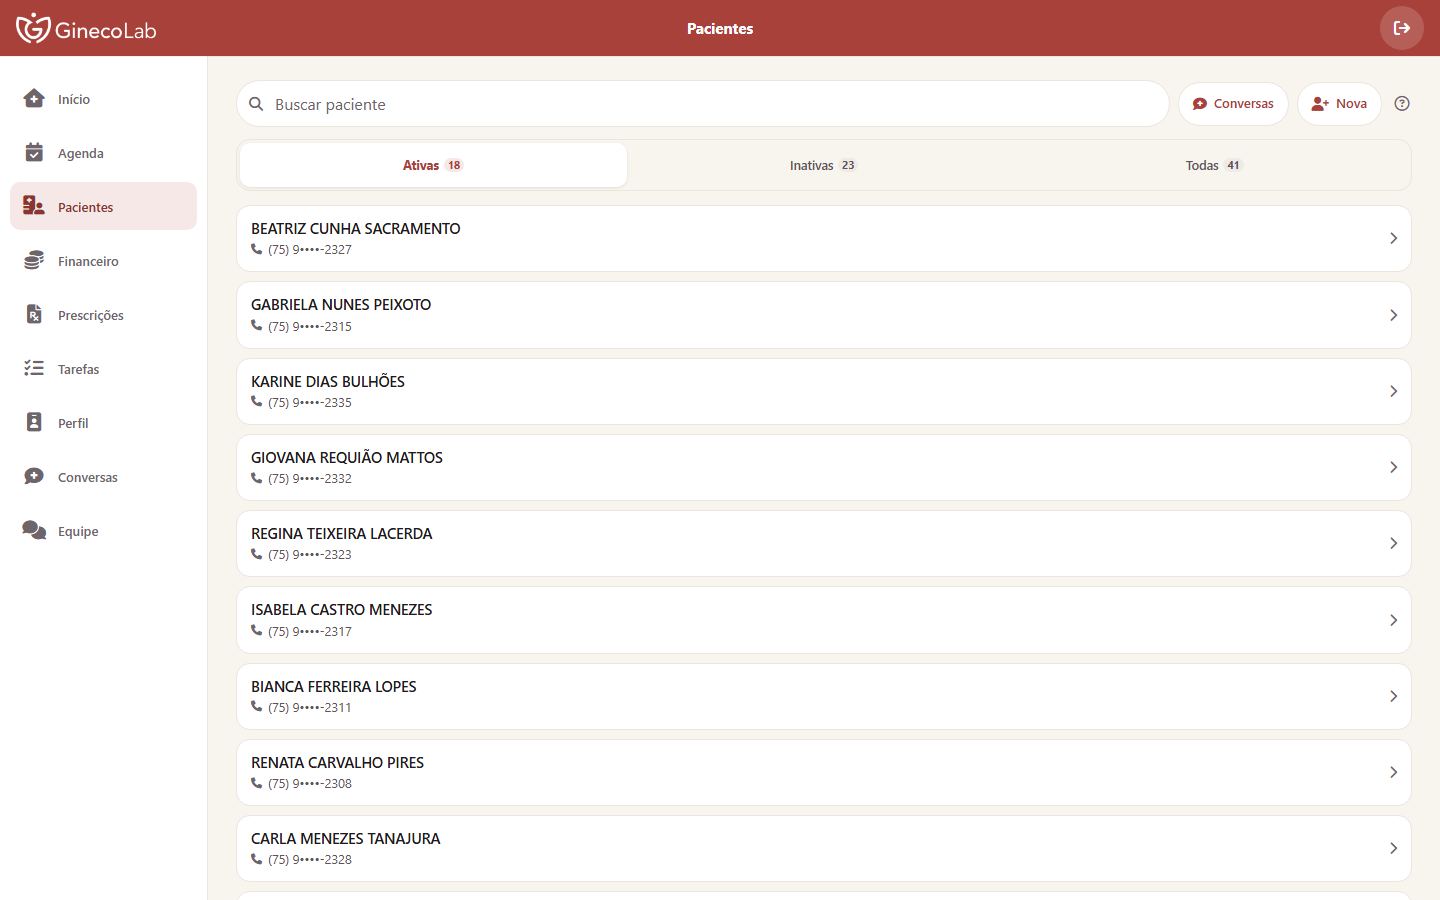Click the Tarefas checklist icon

pyautogui.click(x=34, y=368)
